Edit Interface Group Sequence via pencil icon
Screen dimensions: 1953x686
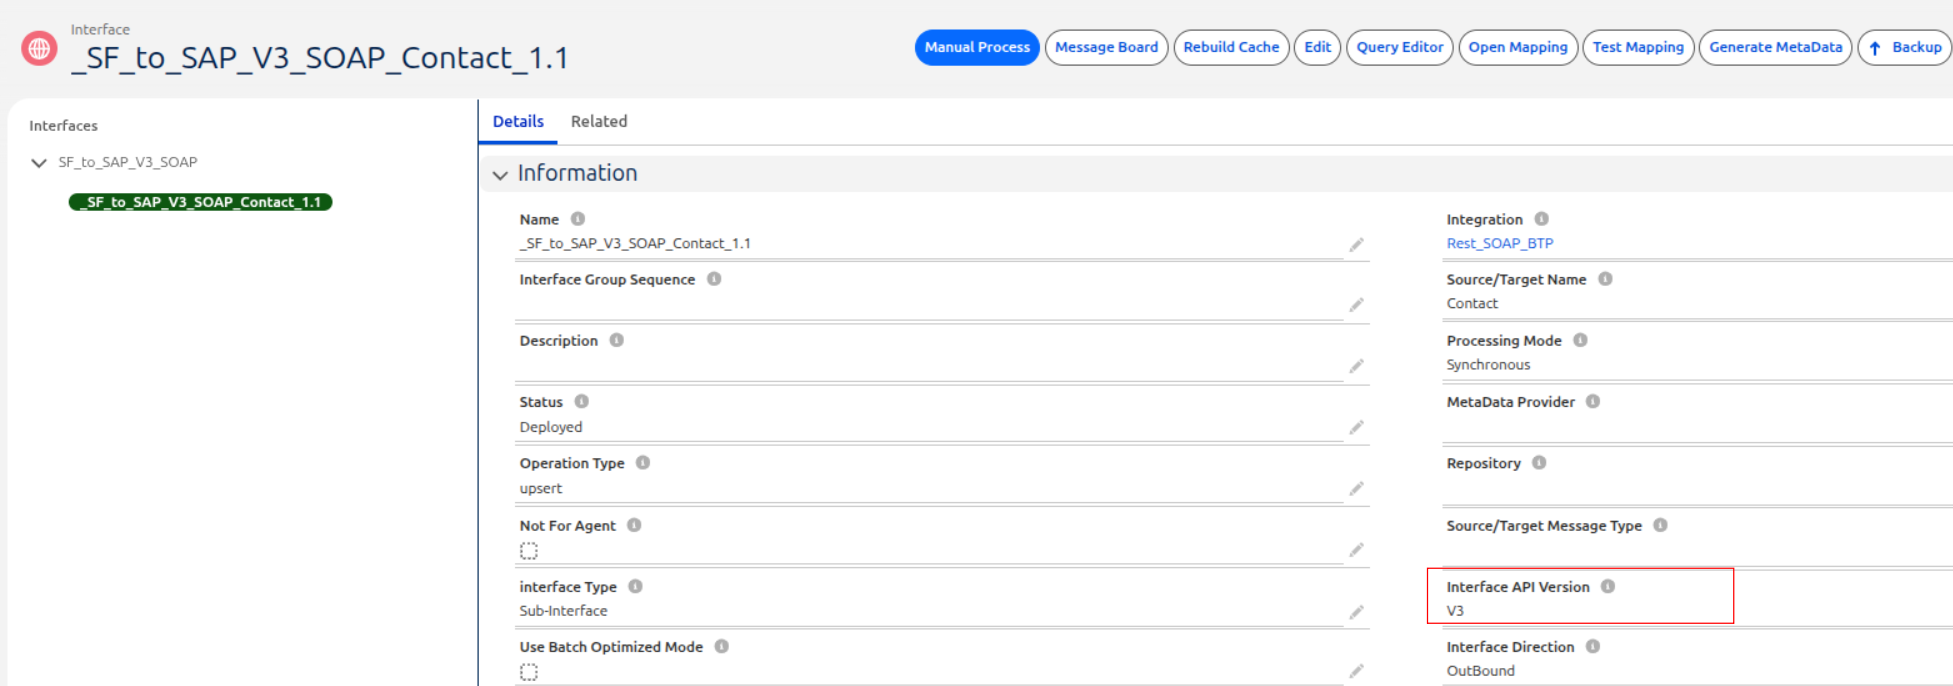coord(1356,305)
